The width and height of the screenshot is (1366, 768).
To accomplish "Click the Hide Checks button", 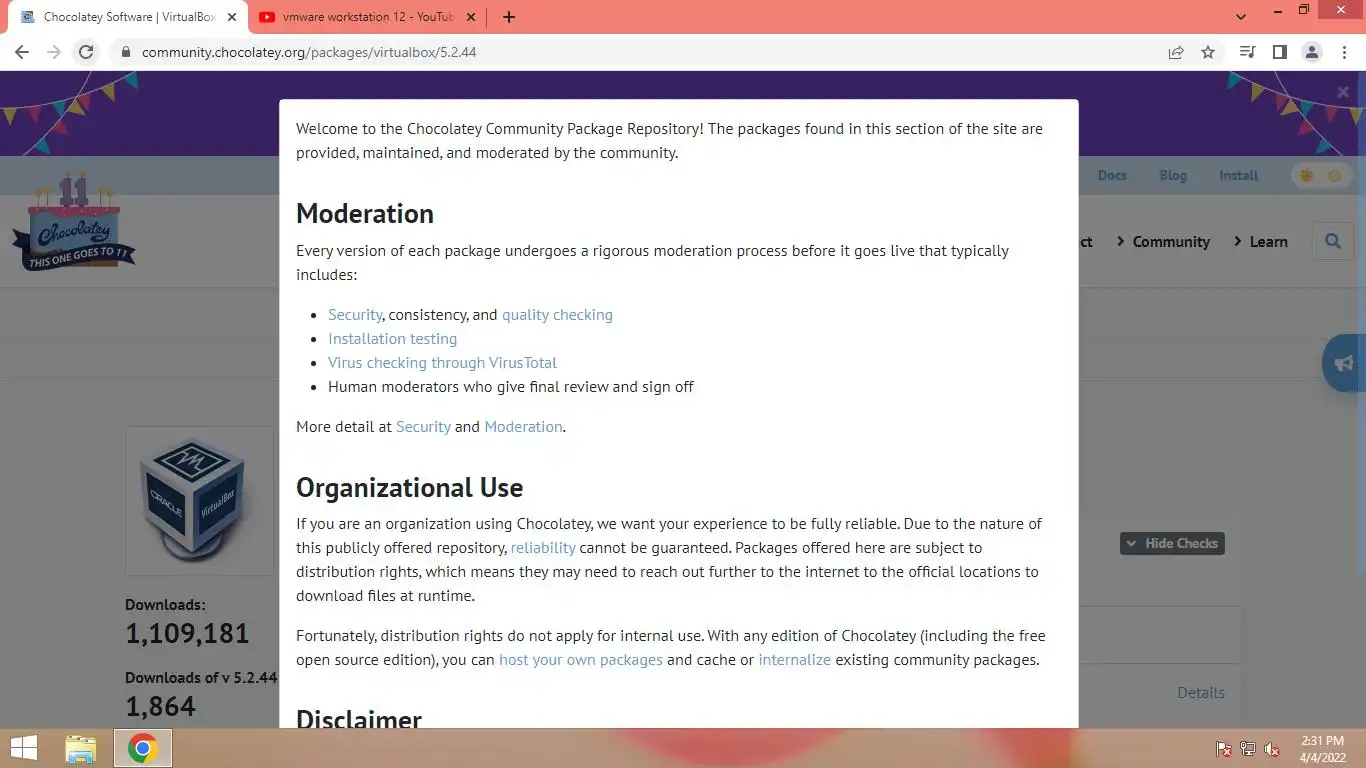I will pyautogui.click(x=1172, y=543).
